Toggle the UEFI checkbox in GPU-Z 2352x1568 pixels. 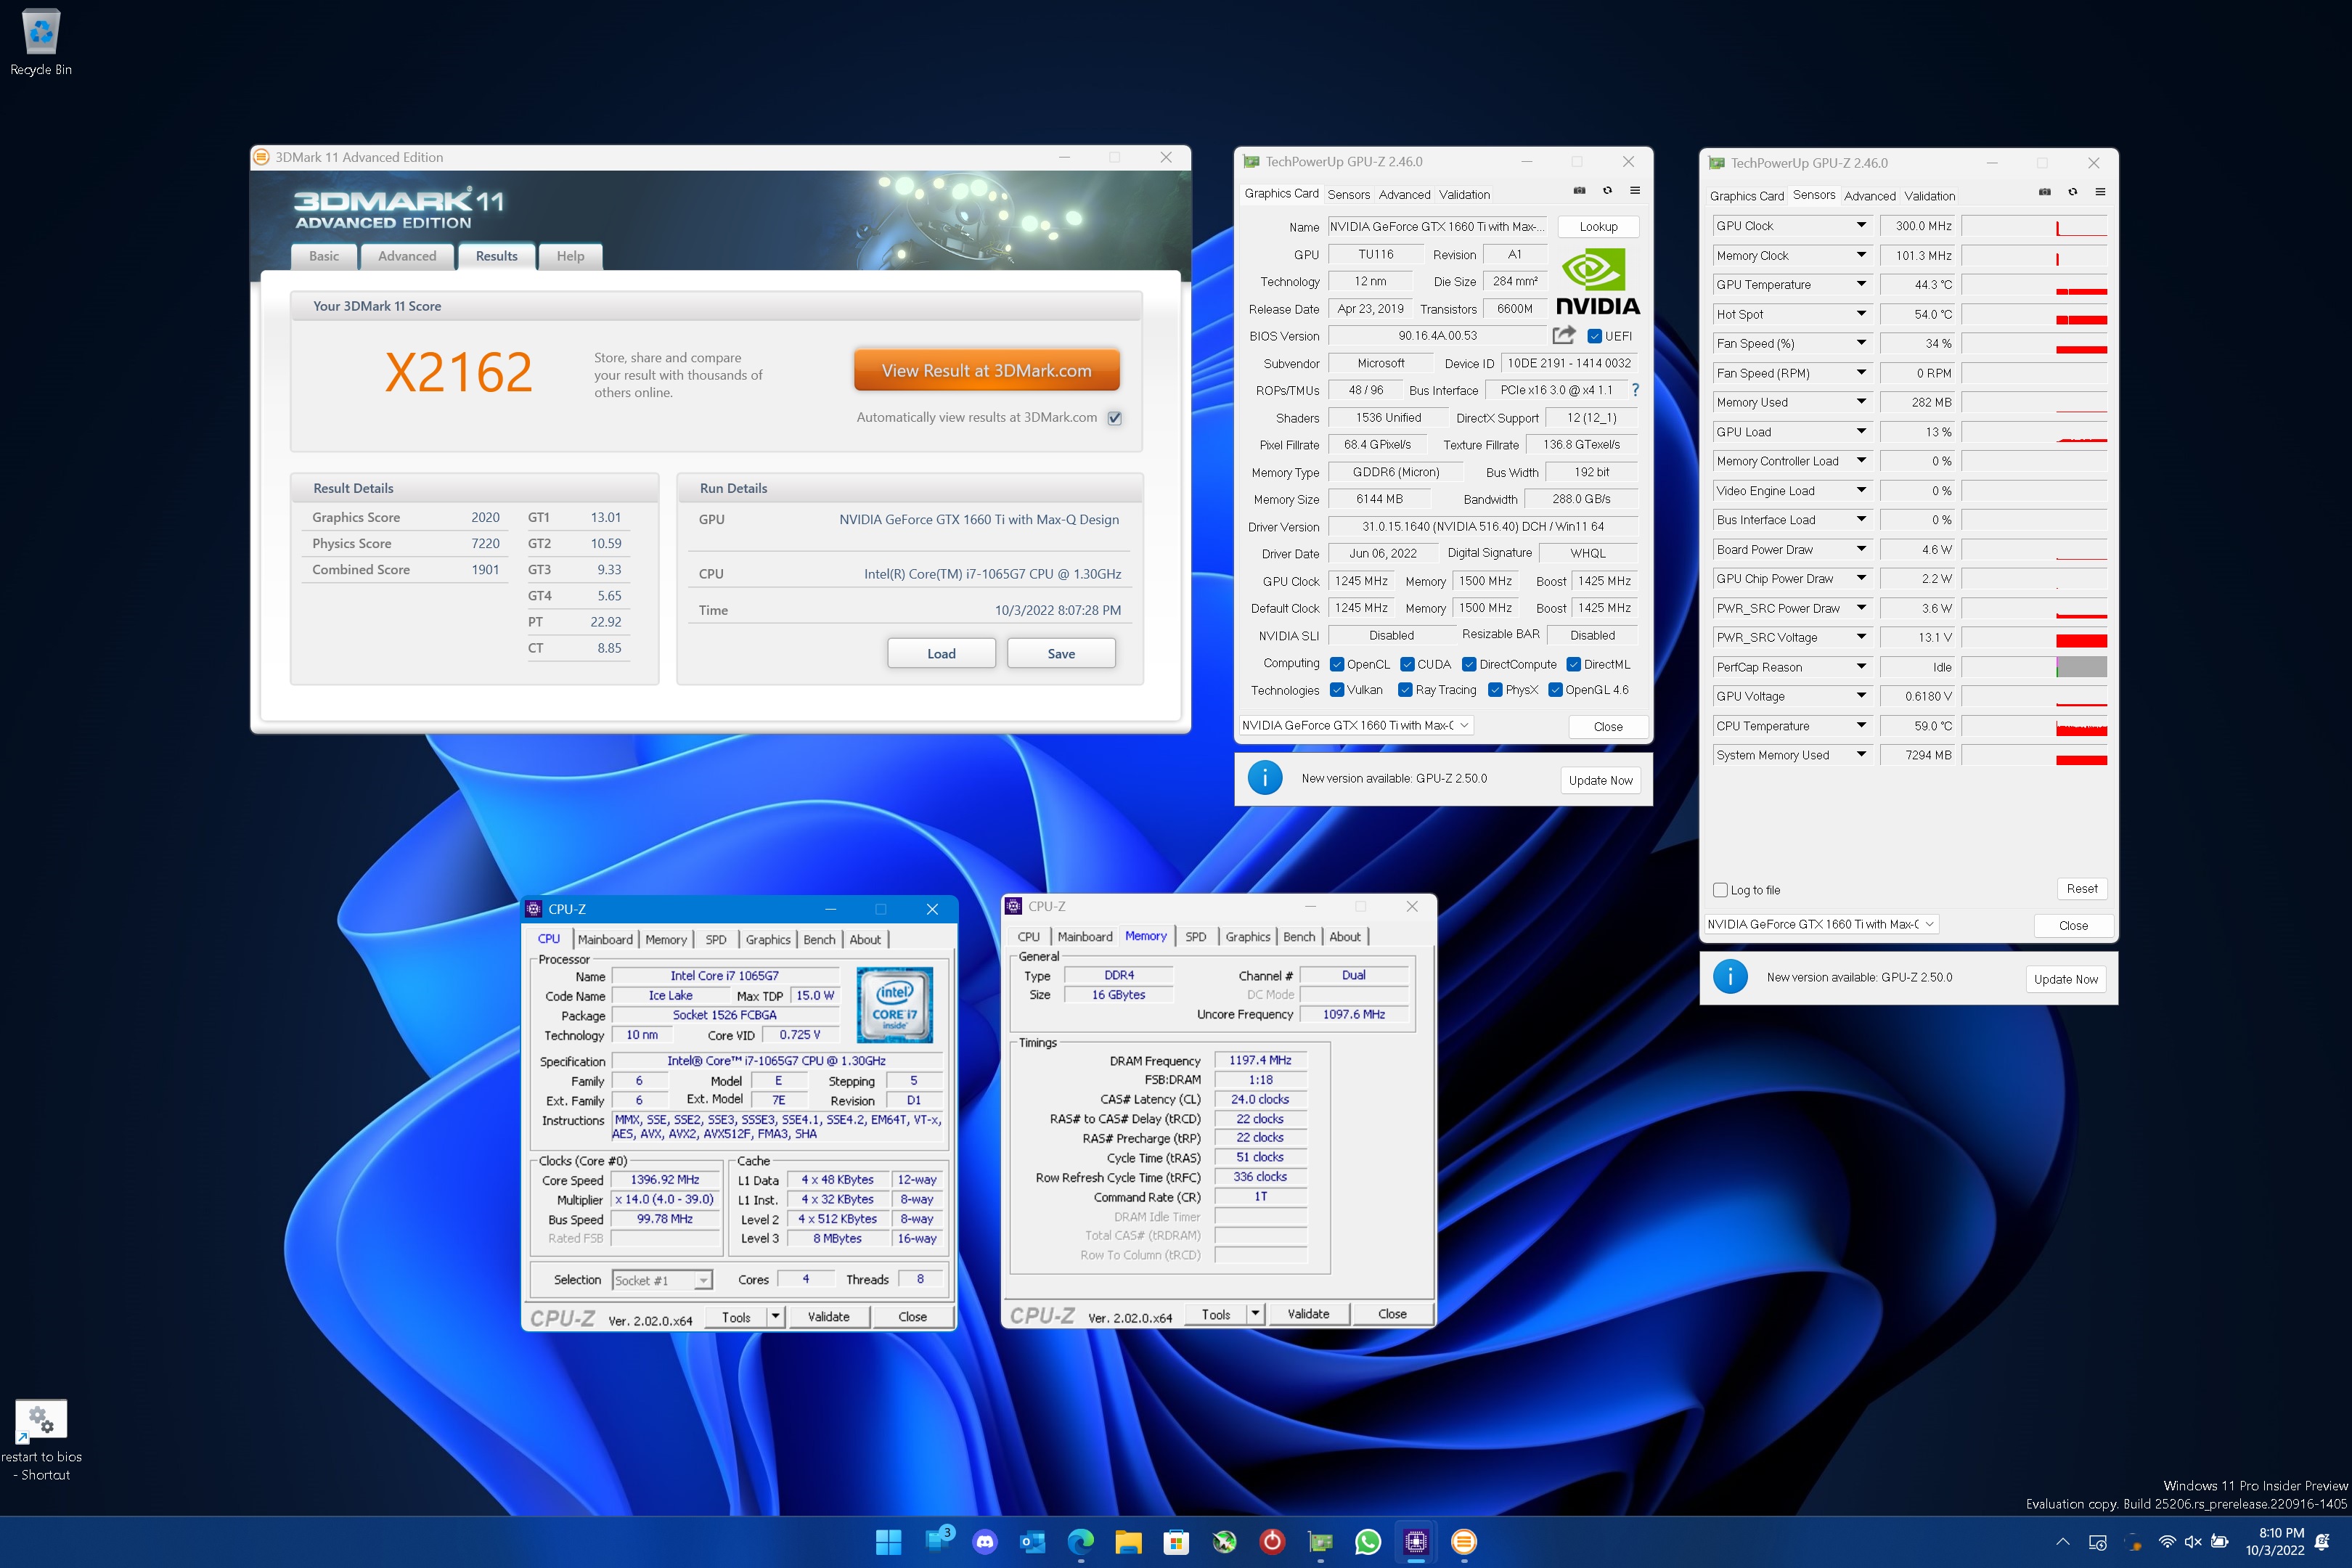coord(1594,336)
